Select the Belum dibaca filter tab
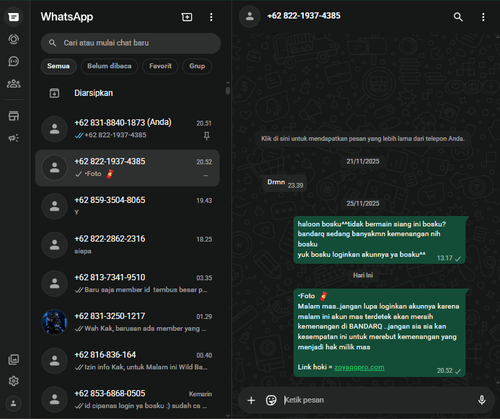The image size is (500, 419). click(x=109, y=66)
